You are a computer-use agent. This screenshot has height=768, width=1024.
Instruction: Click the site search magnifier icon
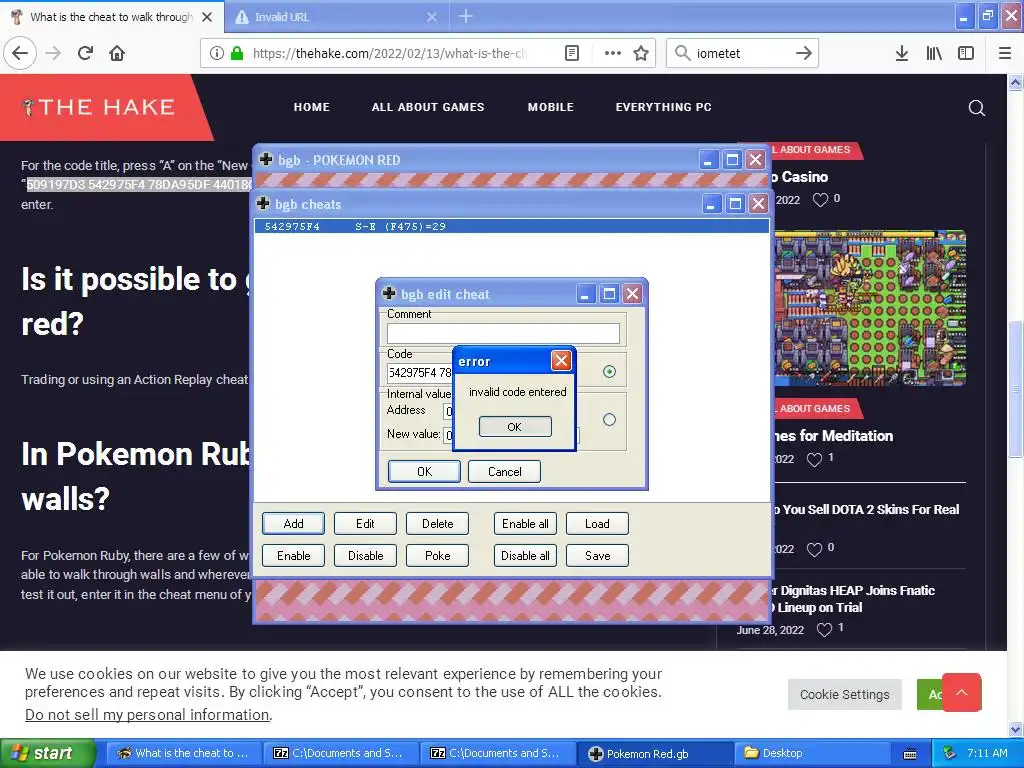(977, 108)
